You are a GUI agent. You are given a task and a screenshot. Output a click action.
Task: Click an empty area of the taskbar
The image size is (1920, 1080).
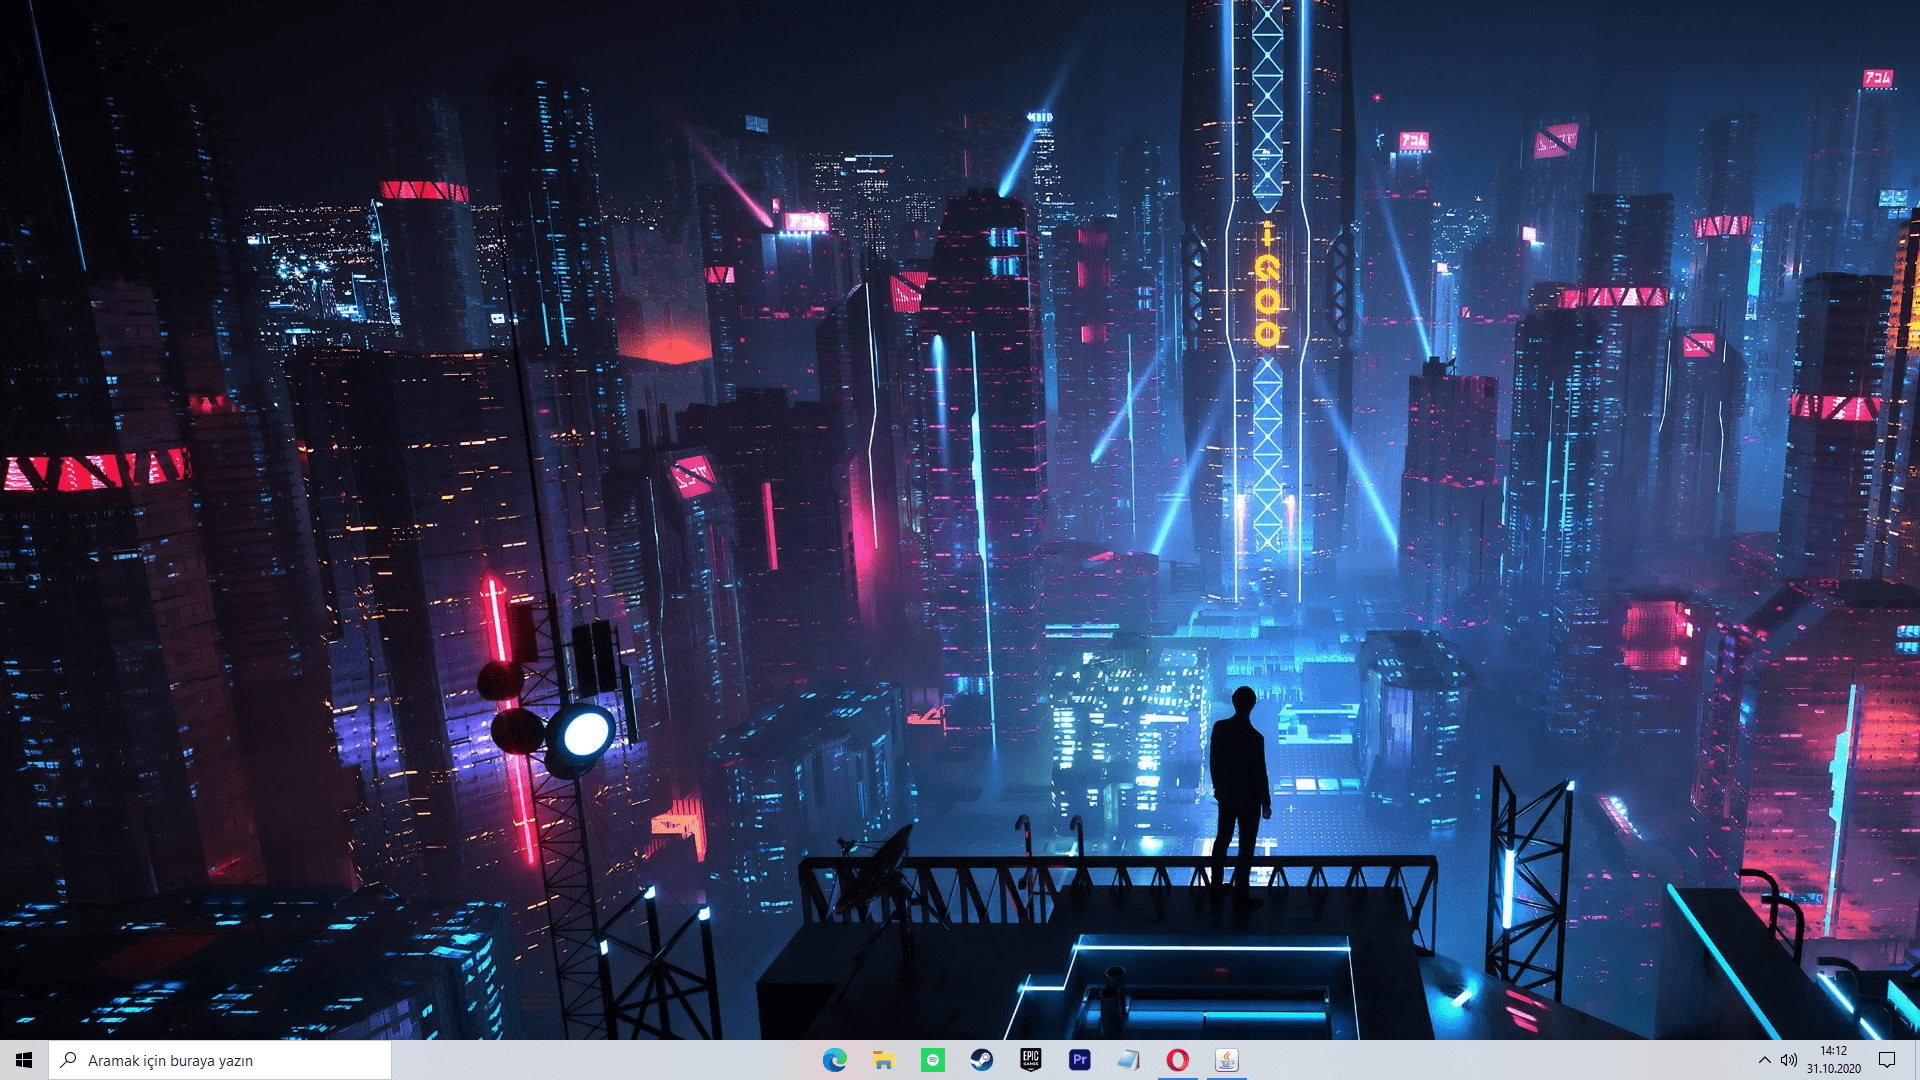pos(600,1060)
